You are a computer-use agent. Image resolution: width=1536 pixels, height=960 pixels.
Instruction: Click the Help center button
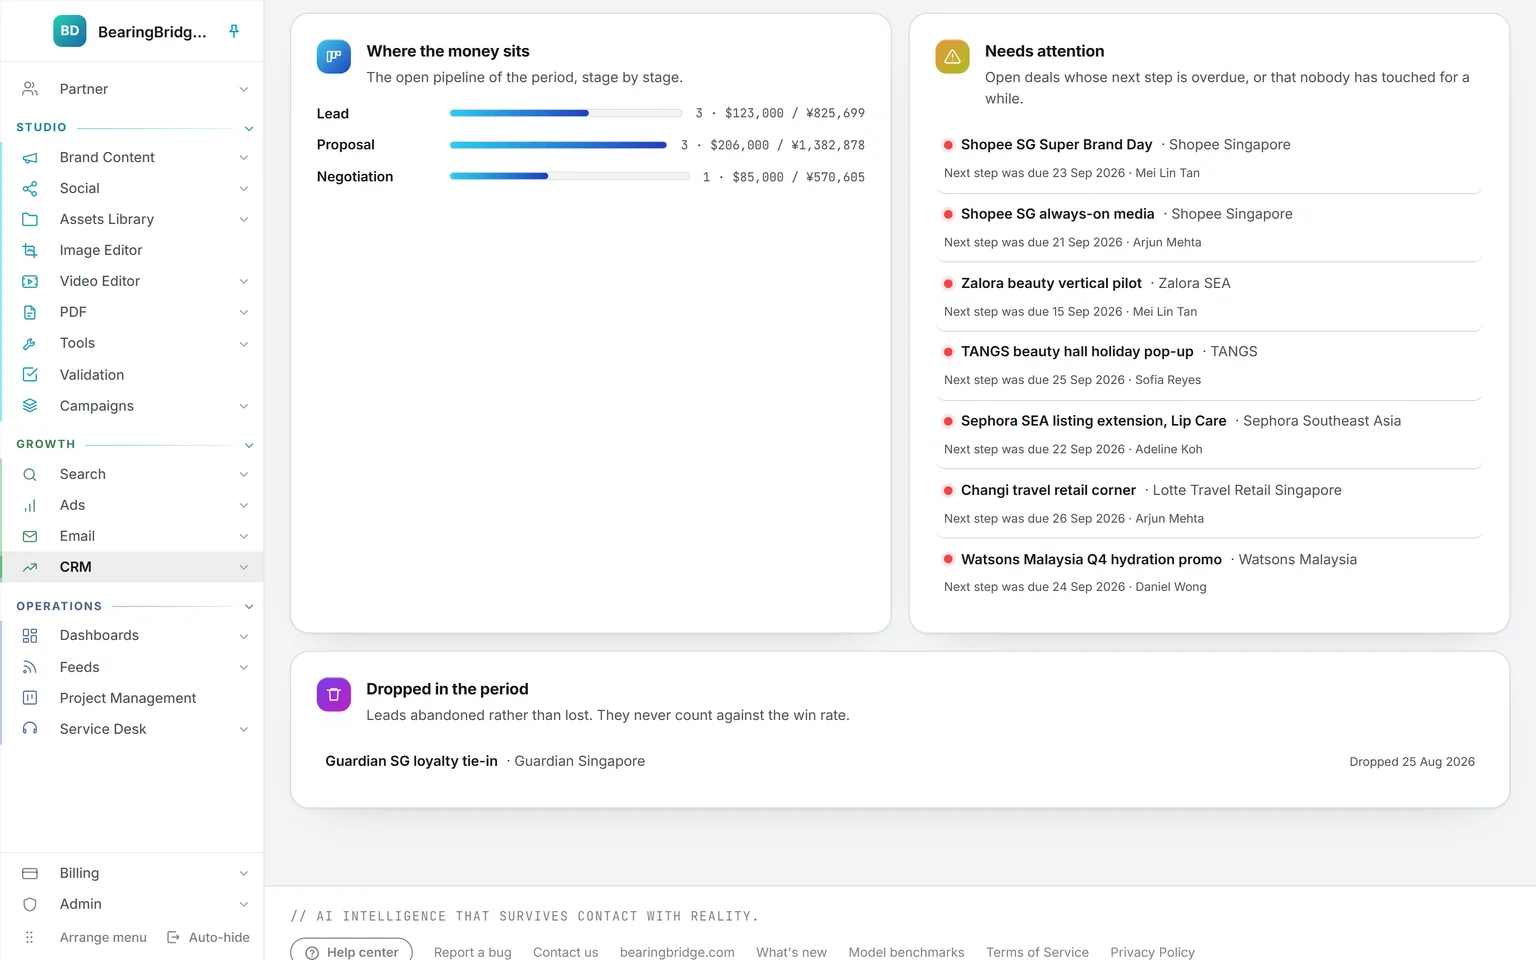(351, 952)
